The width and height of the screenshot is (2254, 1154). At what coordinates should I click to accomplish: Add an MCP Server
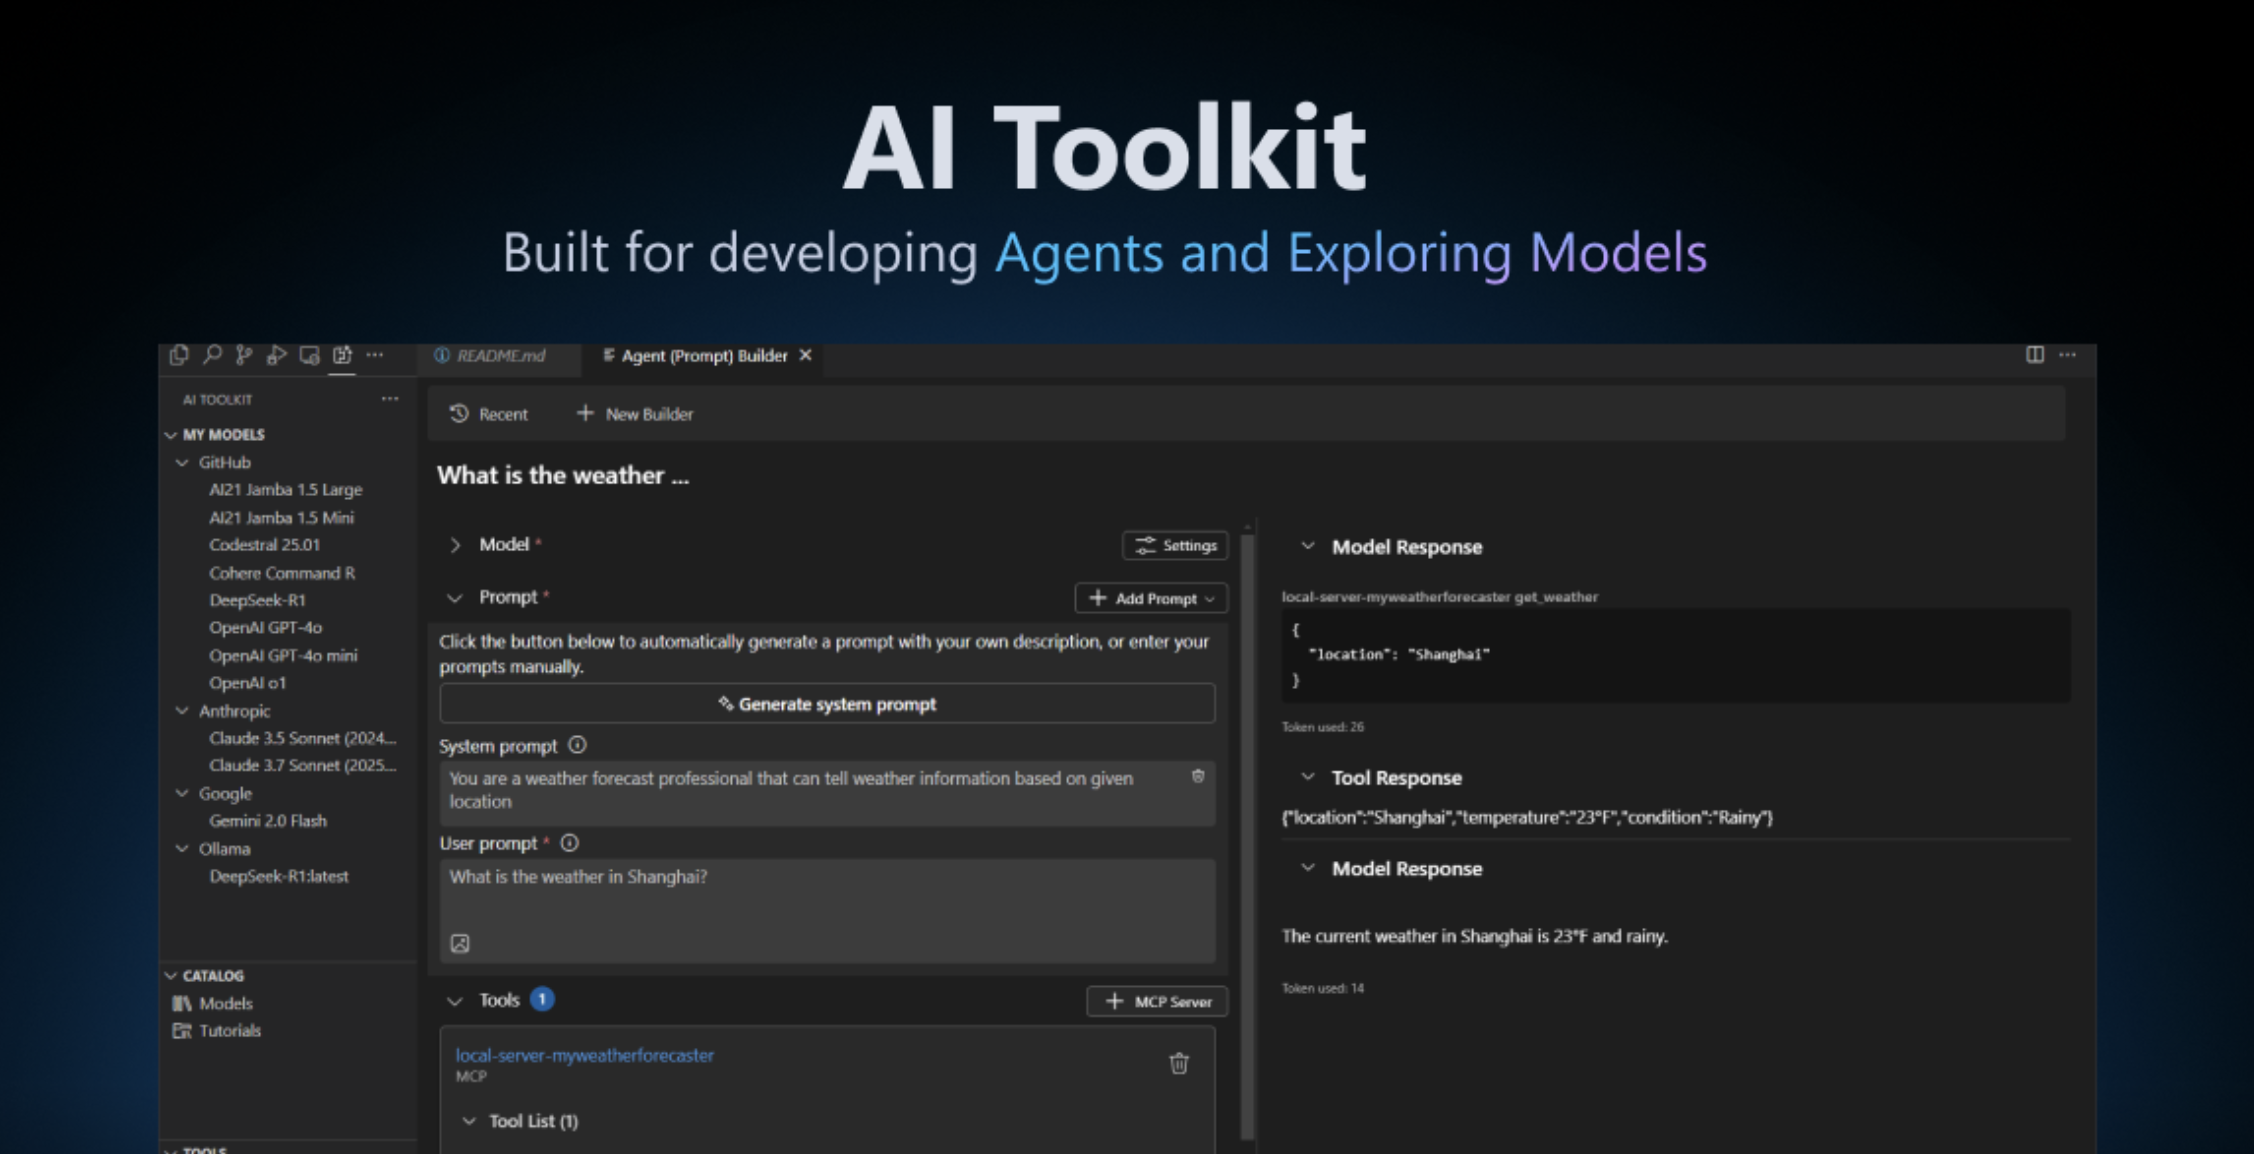pyautogui.click(x=1157, y=1001)
